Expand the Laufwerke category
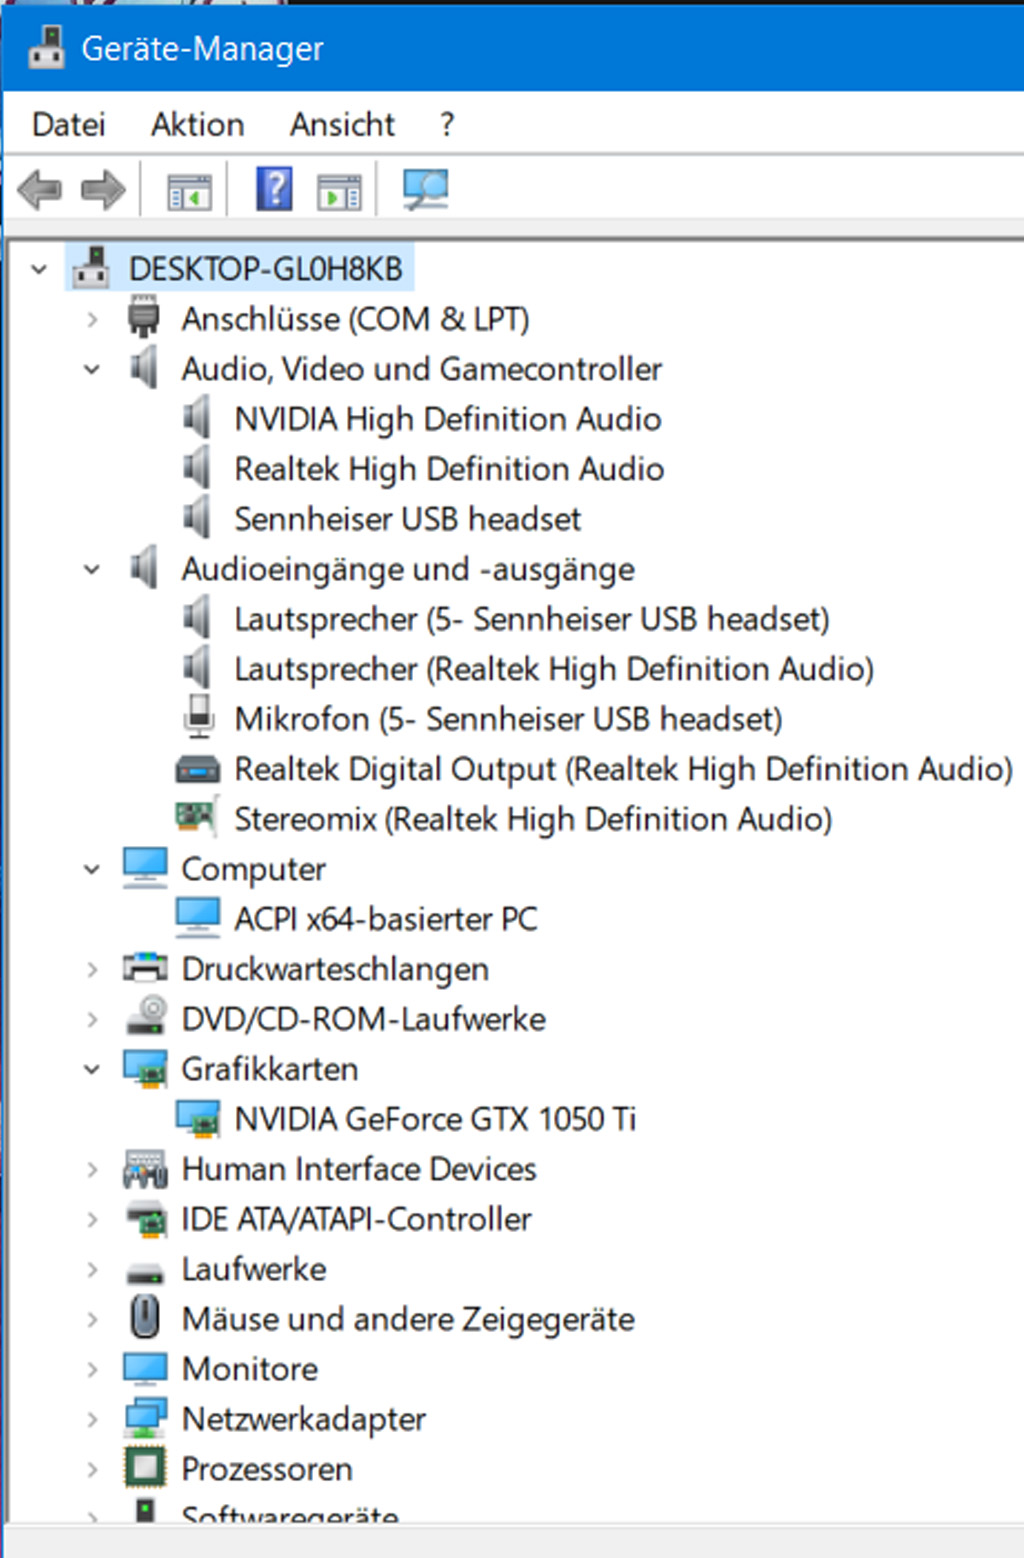Viewport: 1024px width, 1558px height. [x=92, y=1269]
